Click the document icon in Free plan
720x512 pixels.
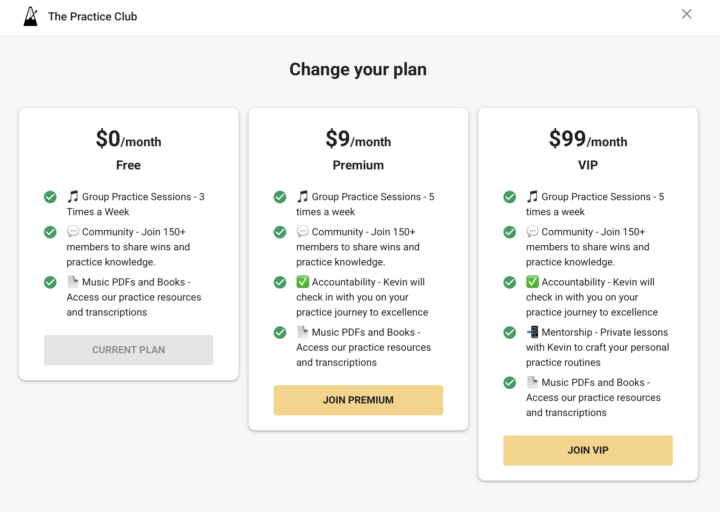(73, 282)
